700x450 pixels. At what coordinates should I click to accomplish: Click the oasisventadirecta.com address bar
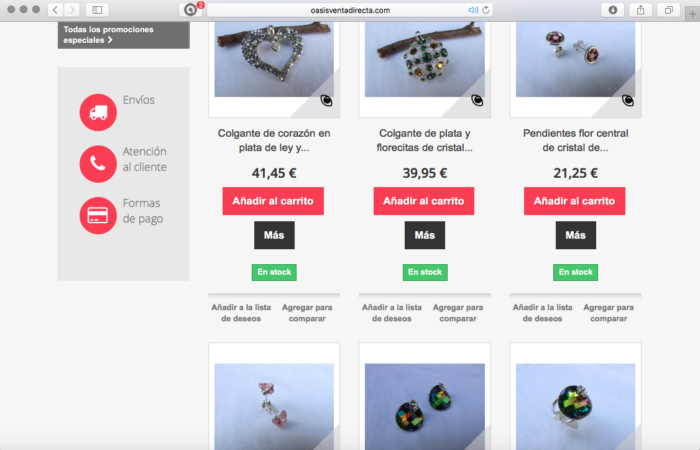coord(350,10)
